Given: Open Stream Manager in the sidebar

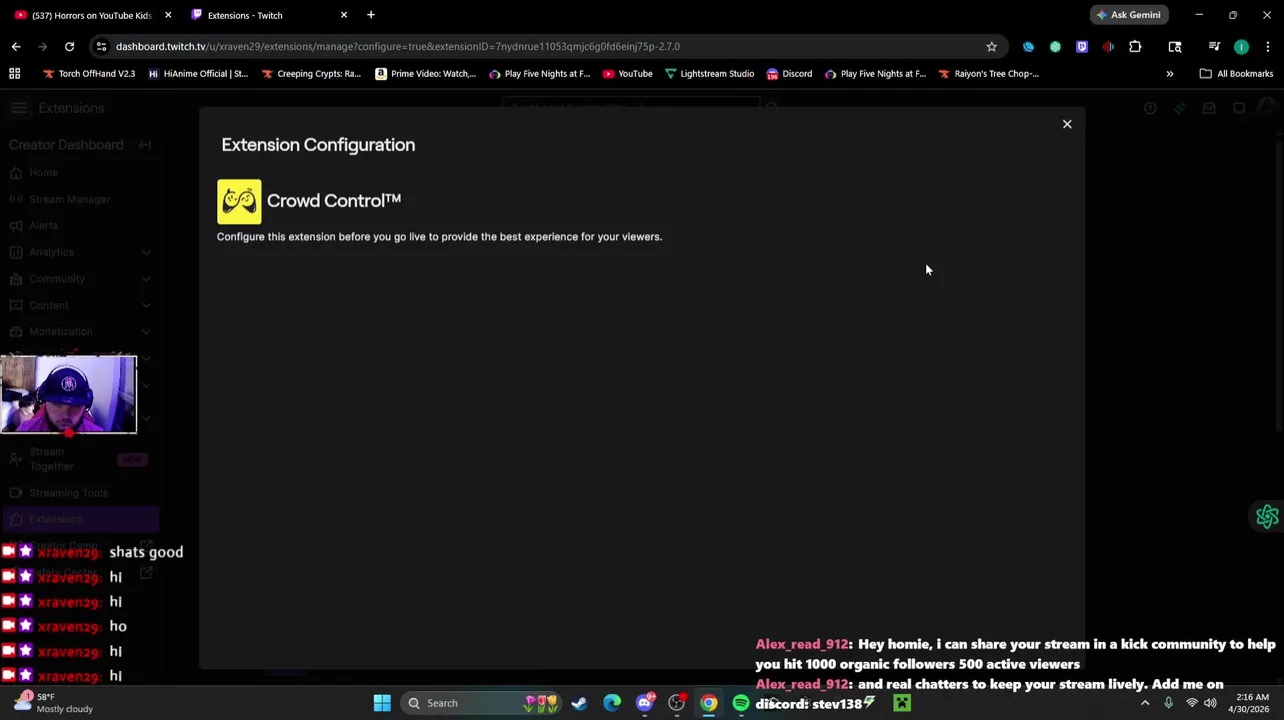Looking at the screenshot, I should [80, 199].
